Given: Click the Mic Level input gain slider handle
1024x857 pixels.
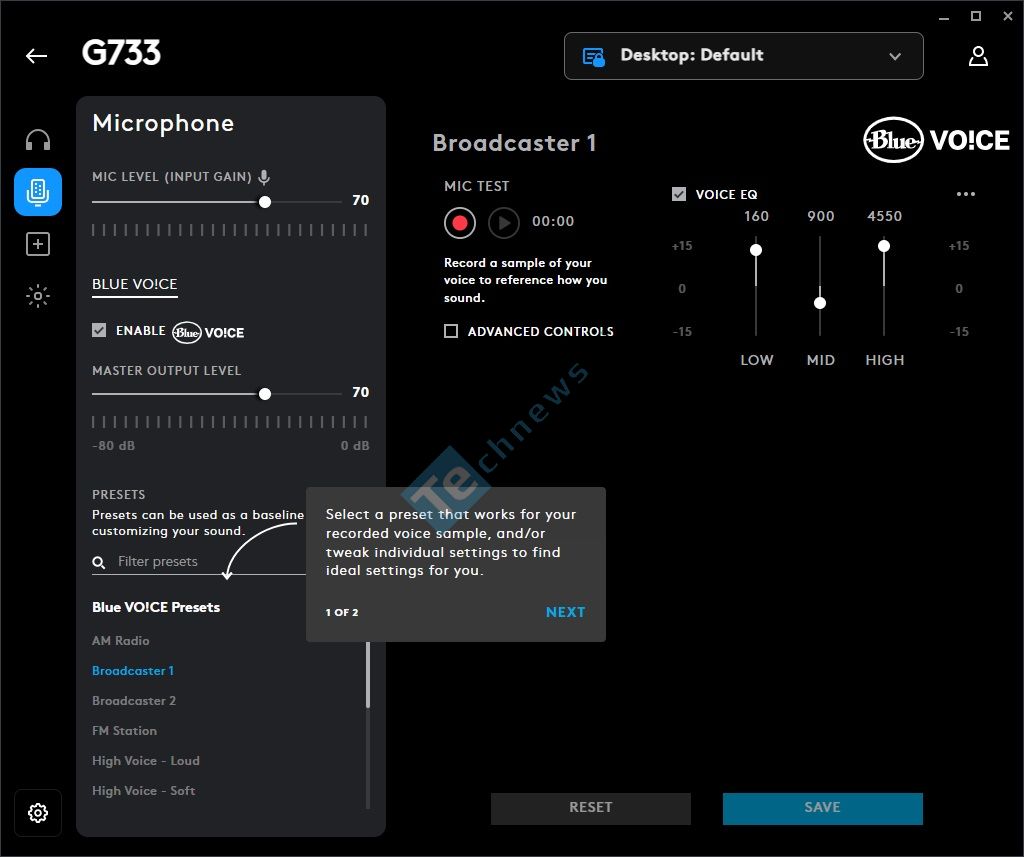Looking at the screenshot, I should tap(264, 202).
